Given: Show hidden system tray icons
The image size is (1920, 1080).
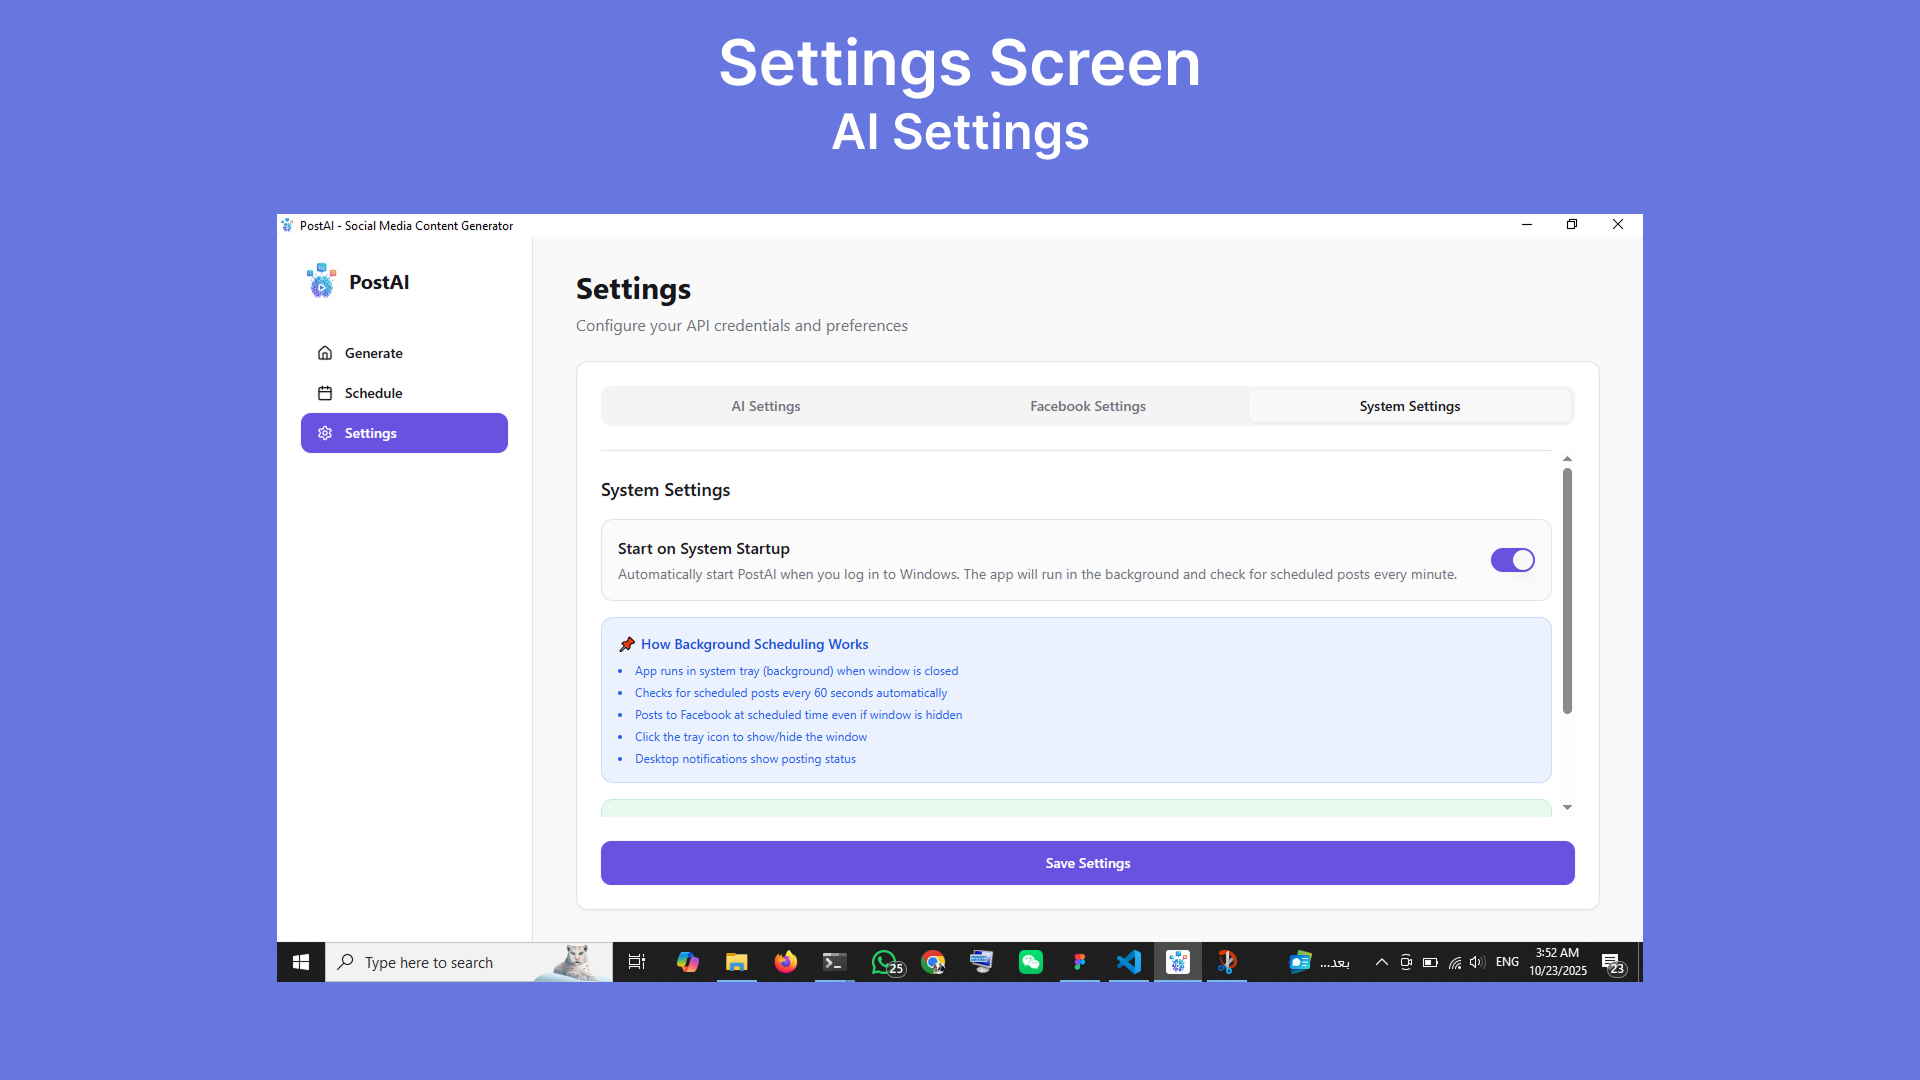Looking at the screenshot, I should (1381, 962).
